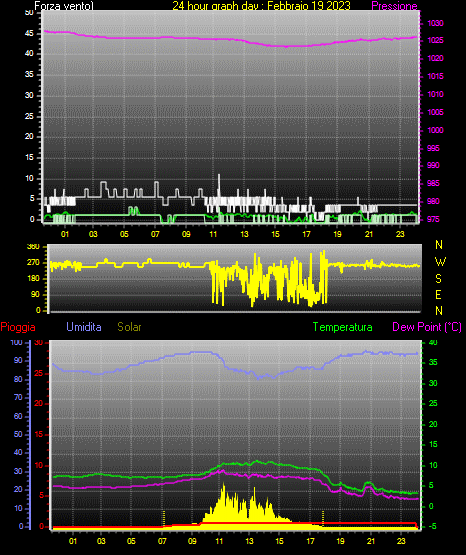Click hour 13 on bottom graph axis

coord(249,541)
